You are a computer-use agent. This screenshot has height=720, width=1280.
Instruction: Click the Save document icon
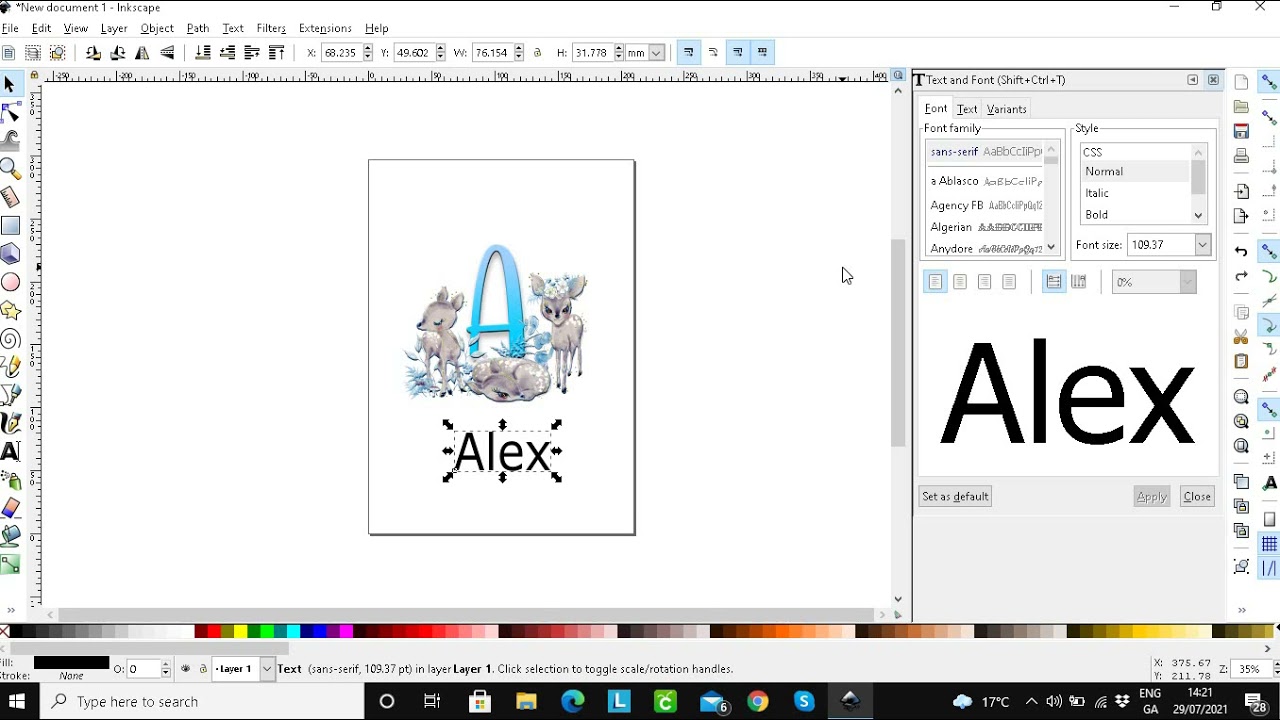point(1241,131)
